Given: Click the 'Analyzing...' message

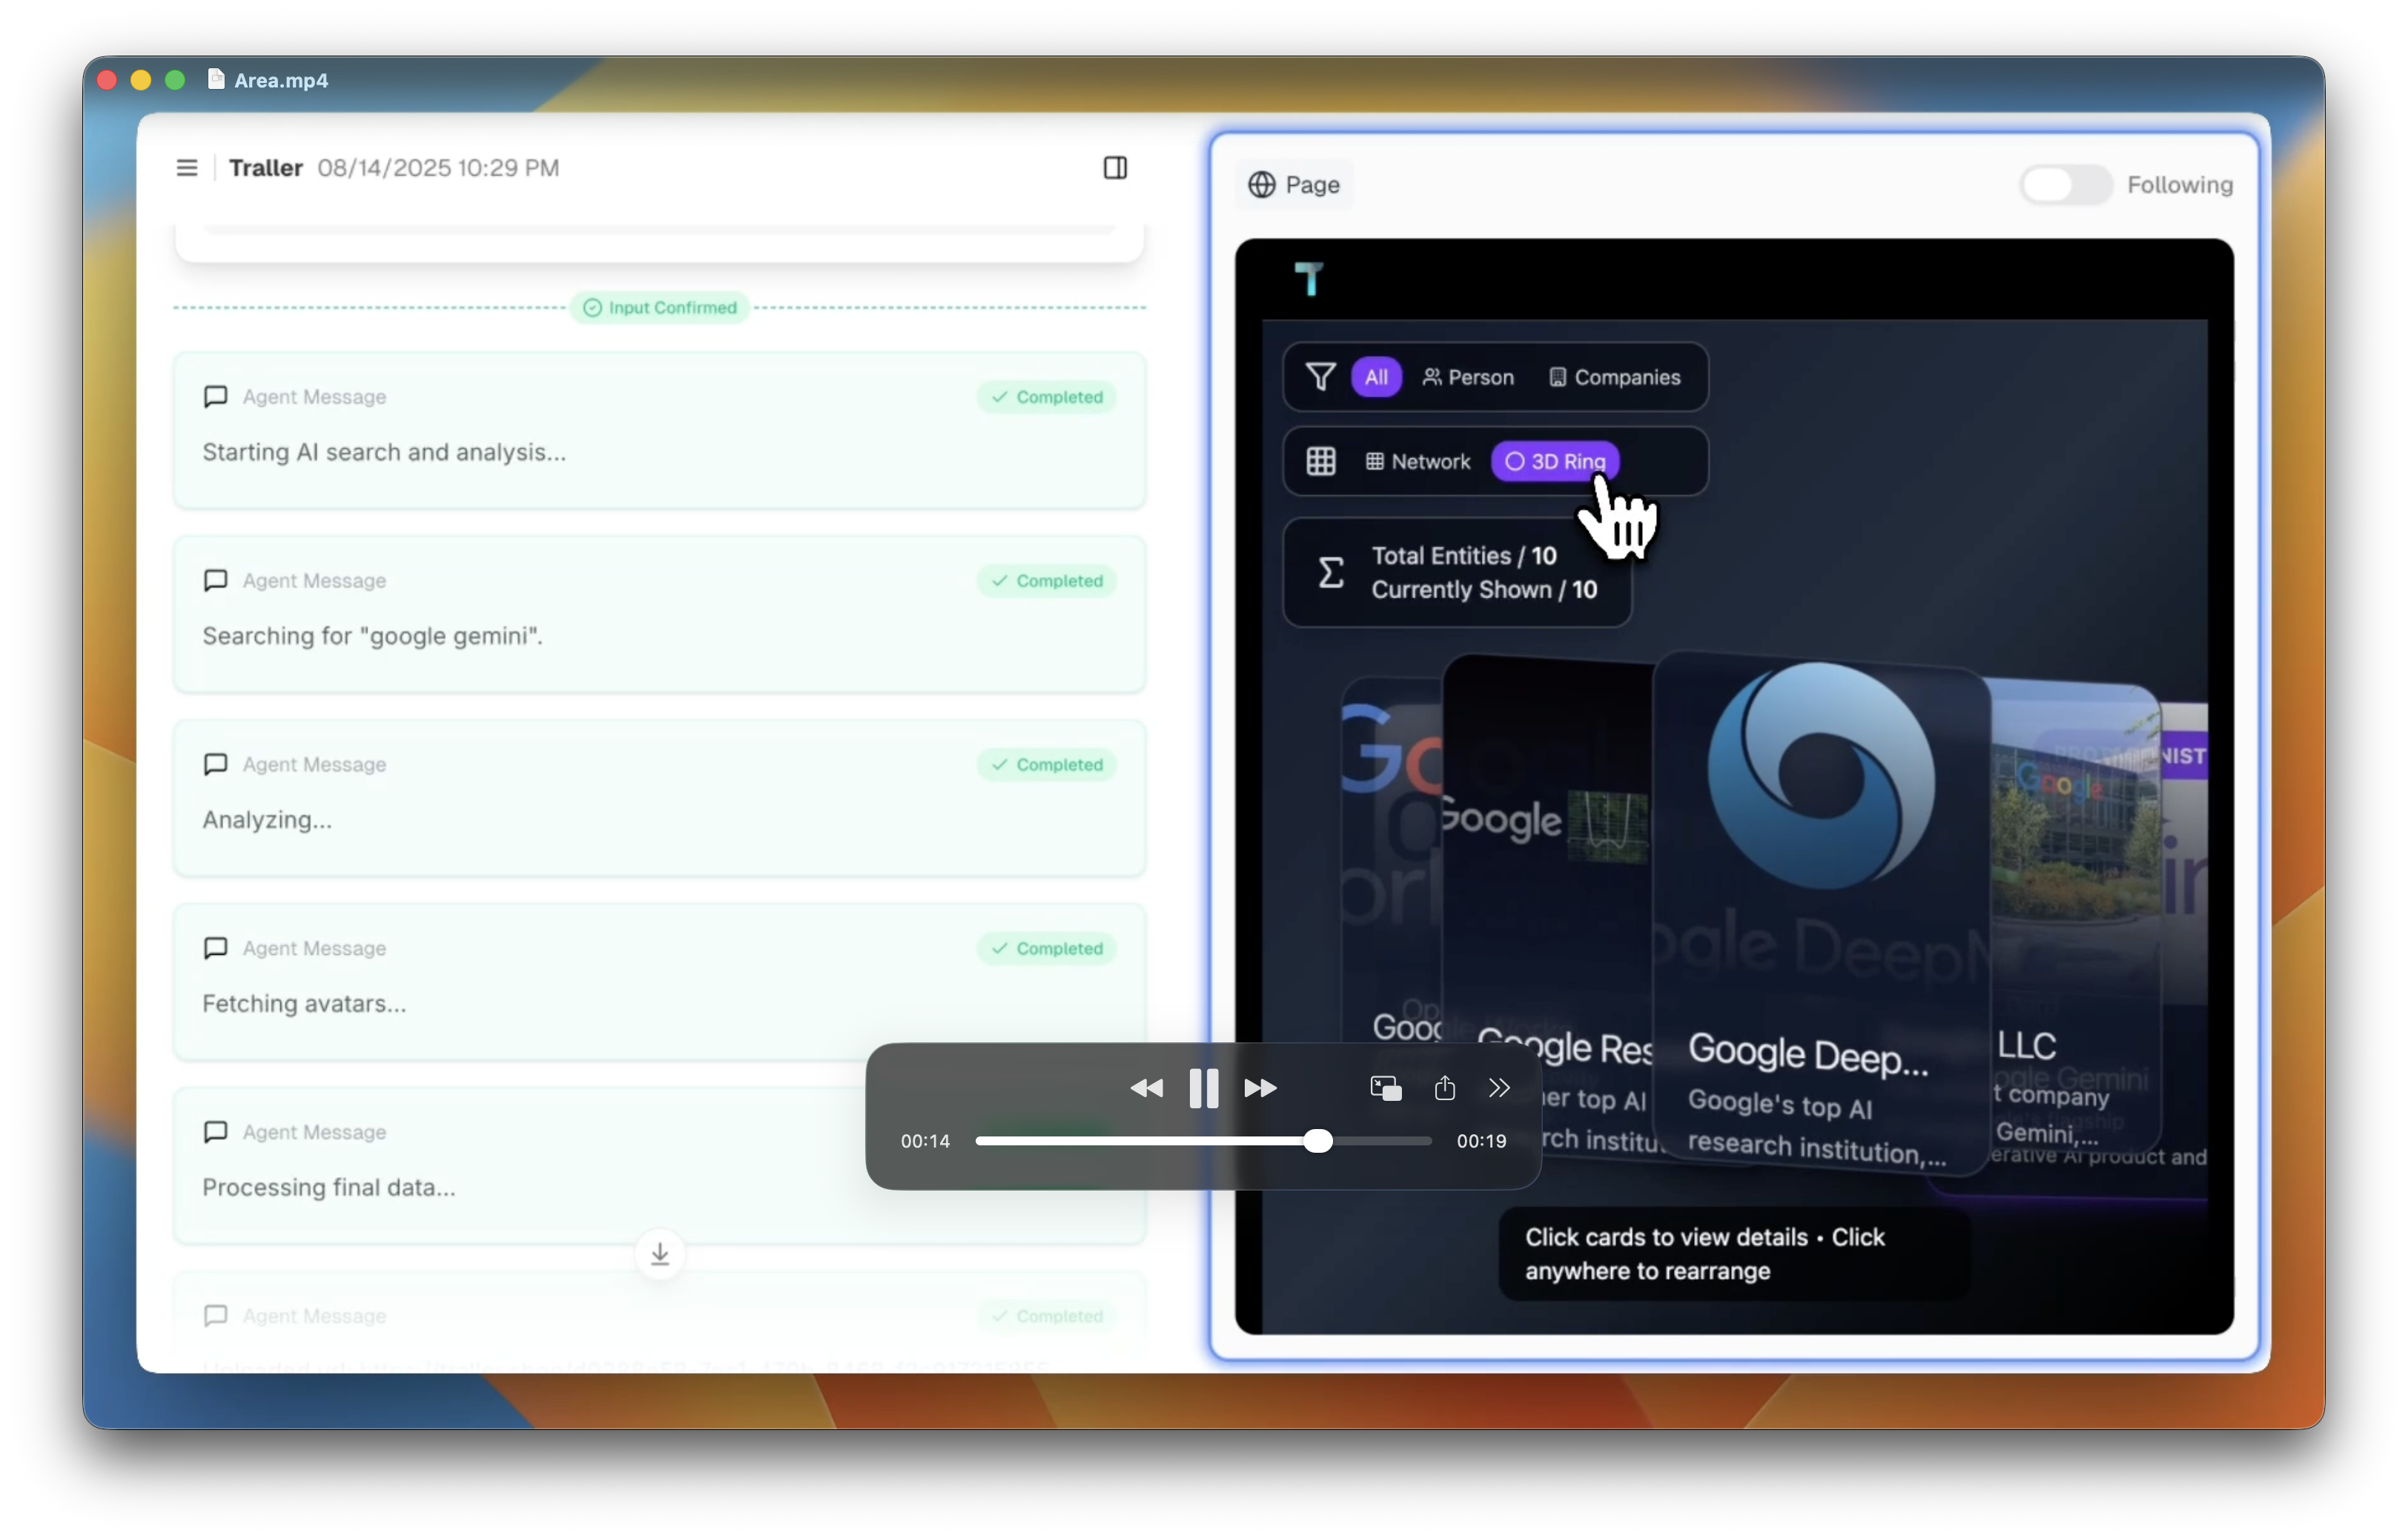Looking at the screenshot, I should coord(267,821).
